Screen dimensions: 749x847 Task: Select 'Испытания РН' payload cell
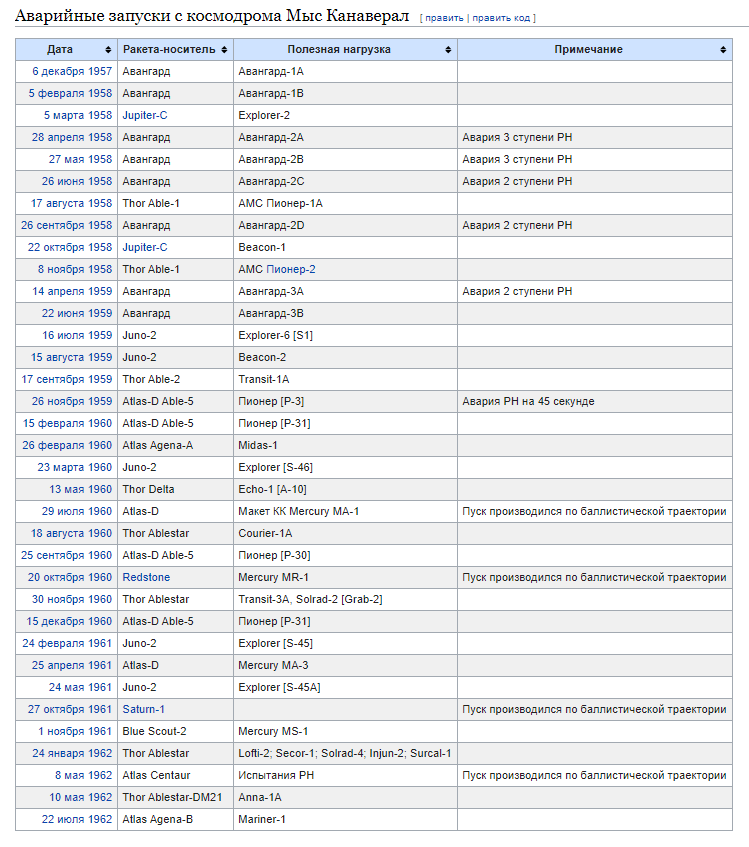[x=346, y=776]
